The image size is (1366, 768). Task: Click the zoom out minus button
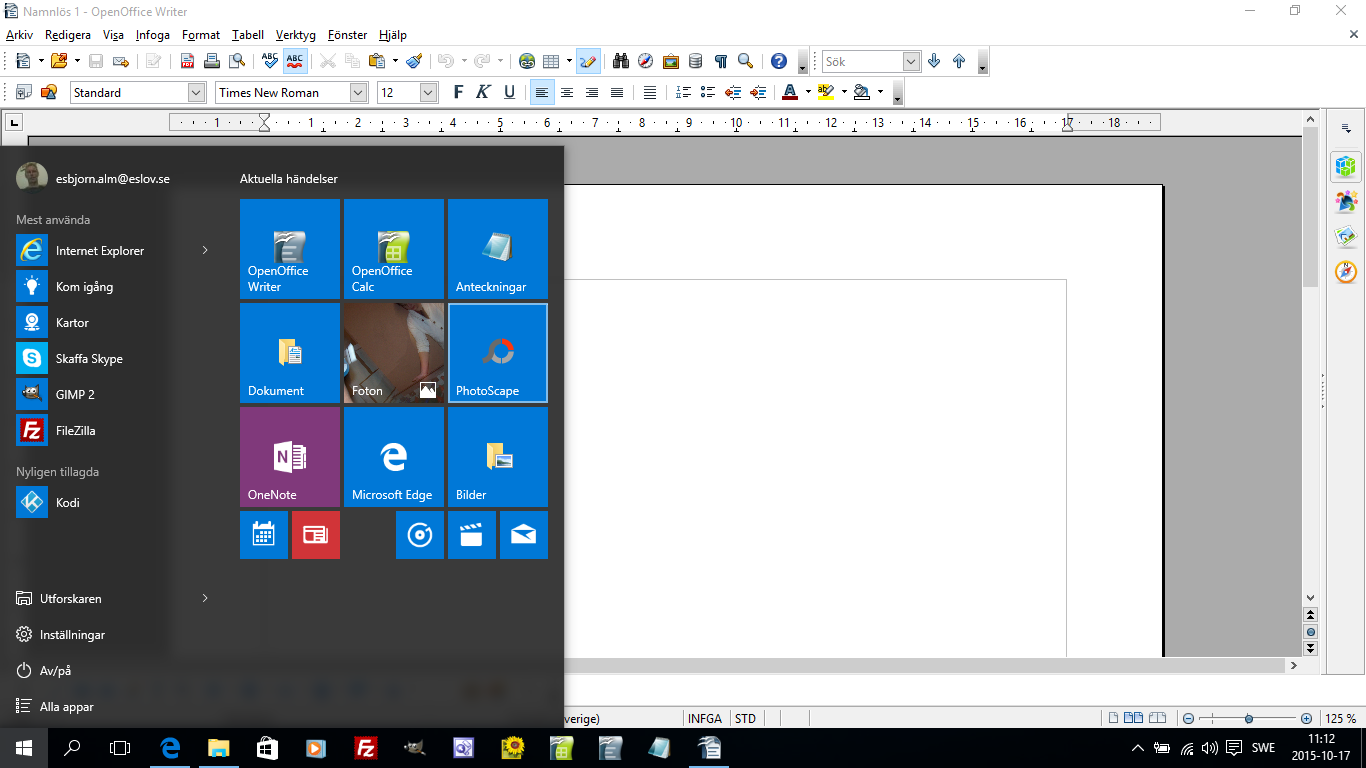click(1188, 718)
